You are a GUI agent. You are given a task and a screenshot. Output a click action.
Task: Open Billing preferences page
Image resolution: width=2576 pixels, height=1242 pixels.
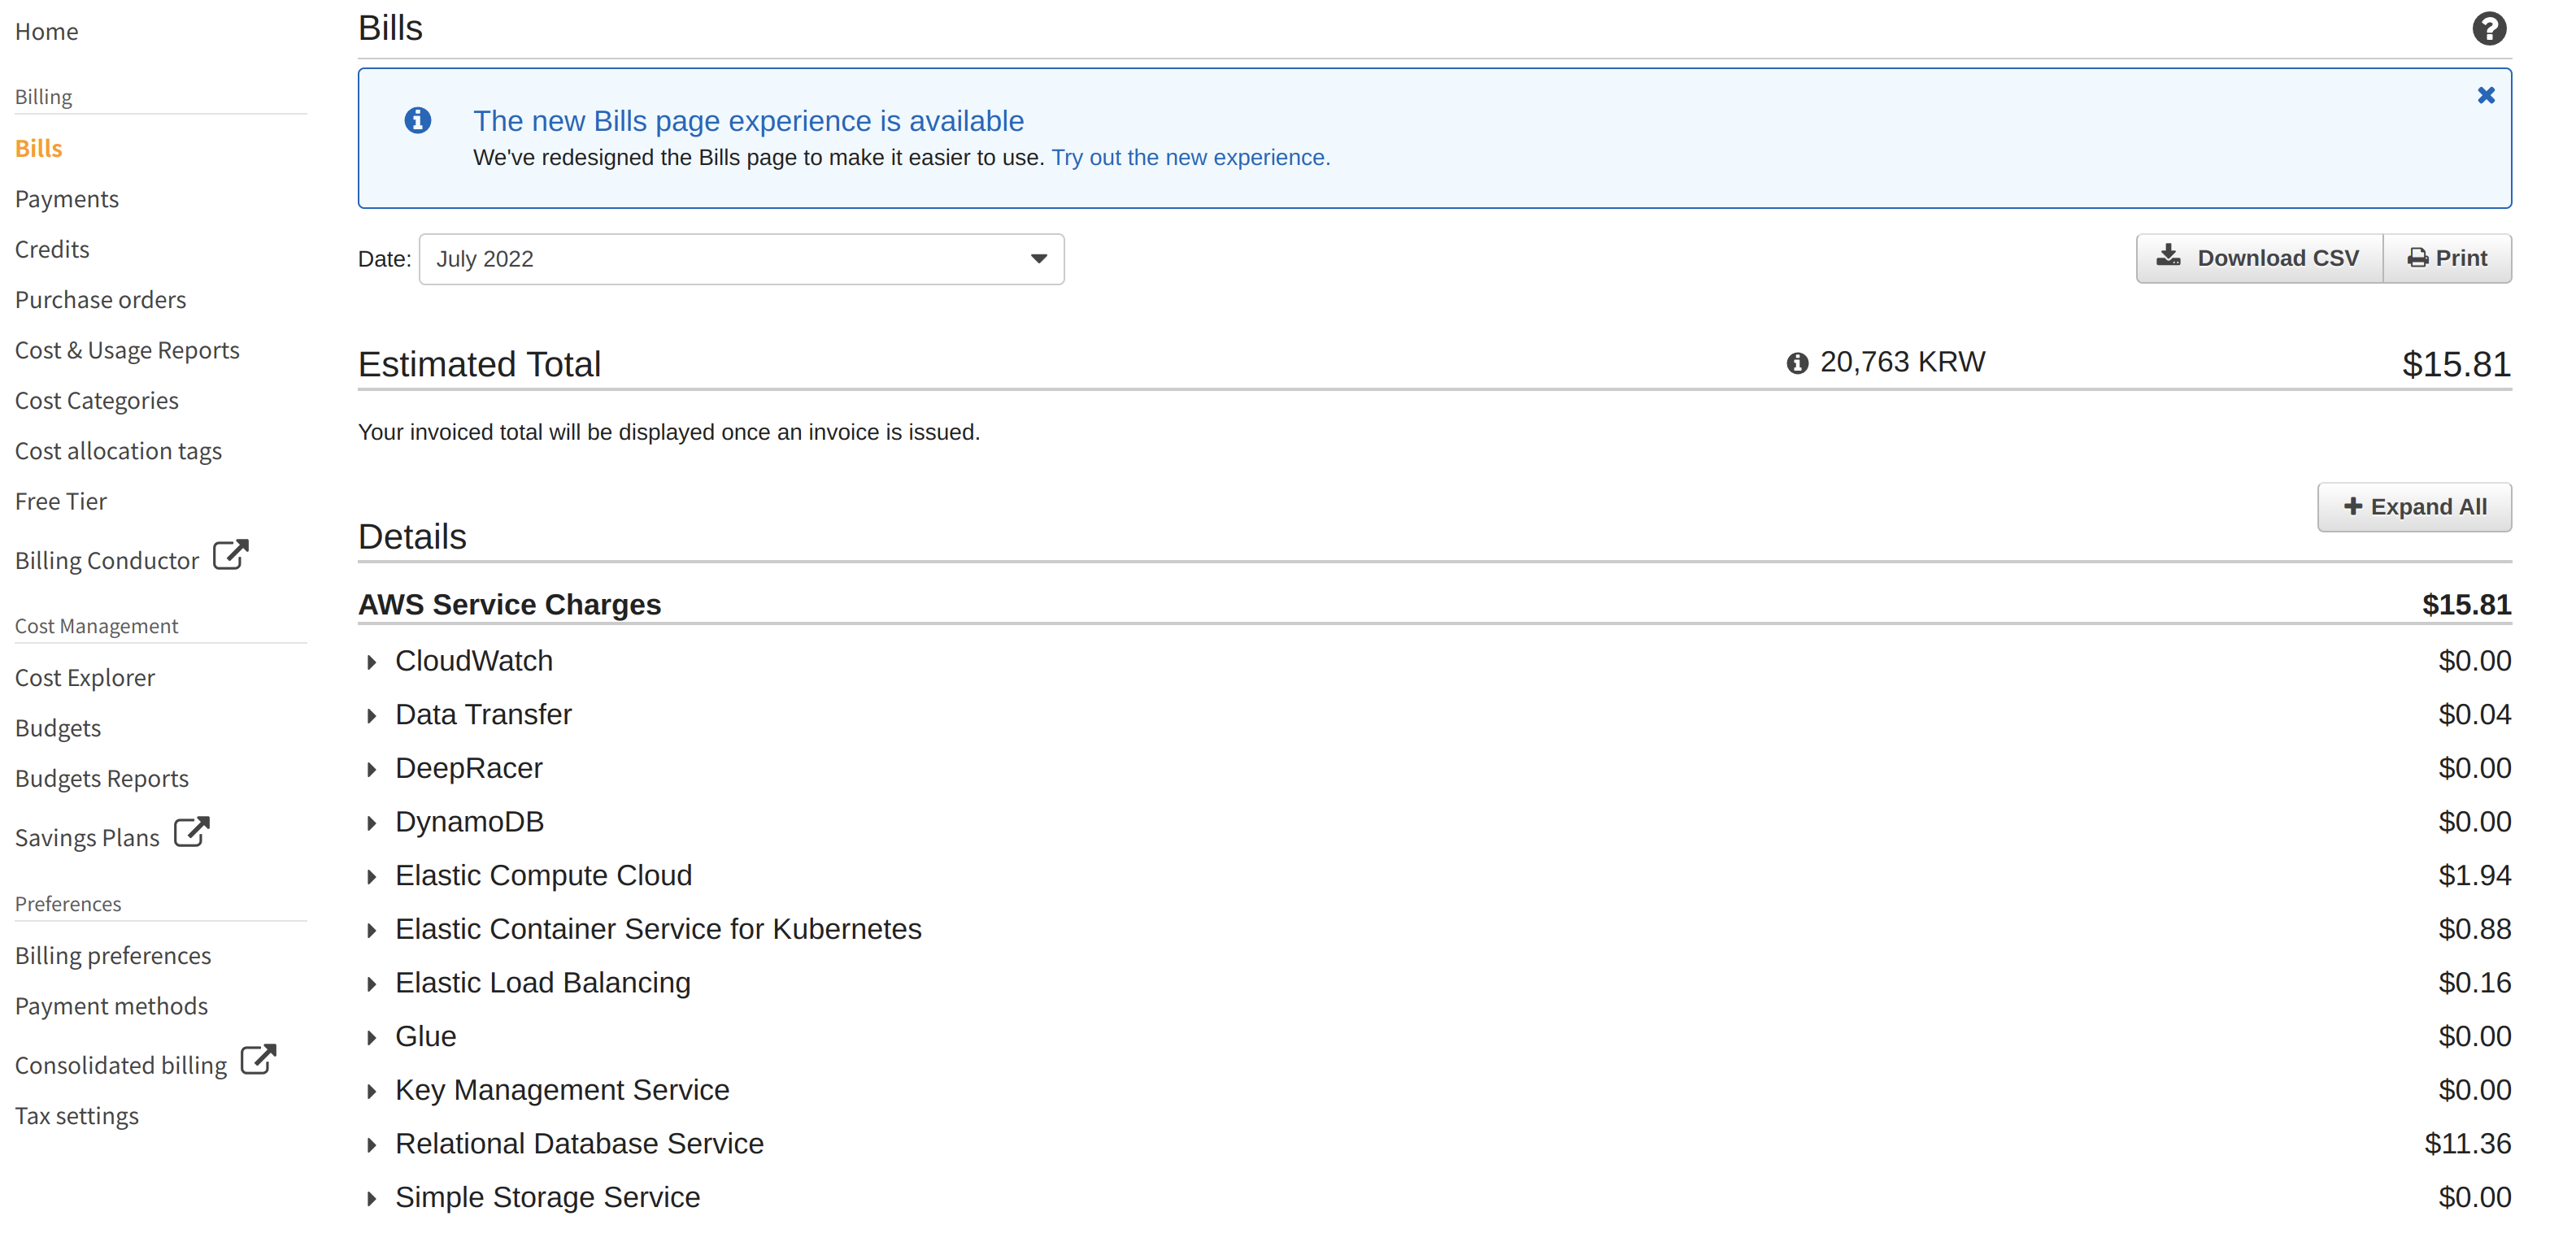tap(113, 956)
